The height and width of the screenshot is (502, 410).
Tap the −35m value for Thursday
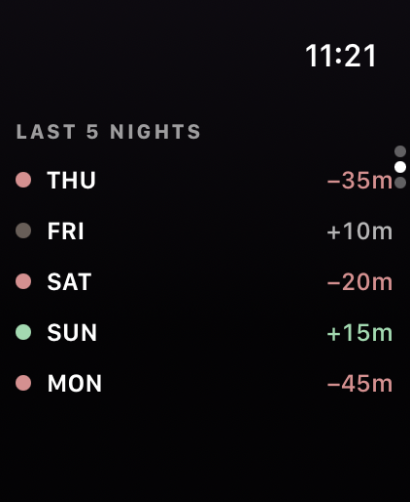point(360,180)
